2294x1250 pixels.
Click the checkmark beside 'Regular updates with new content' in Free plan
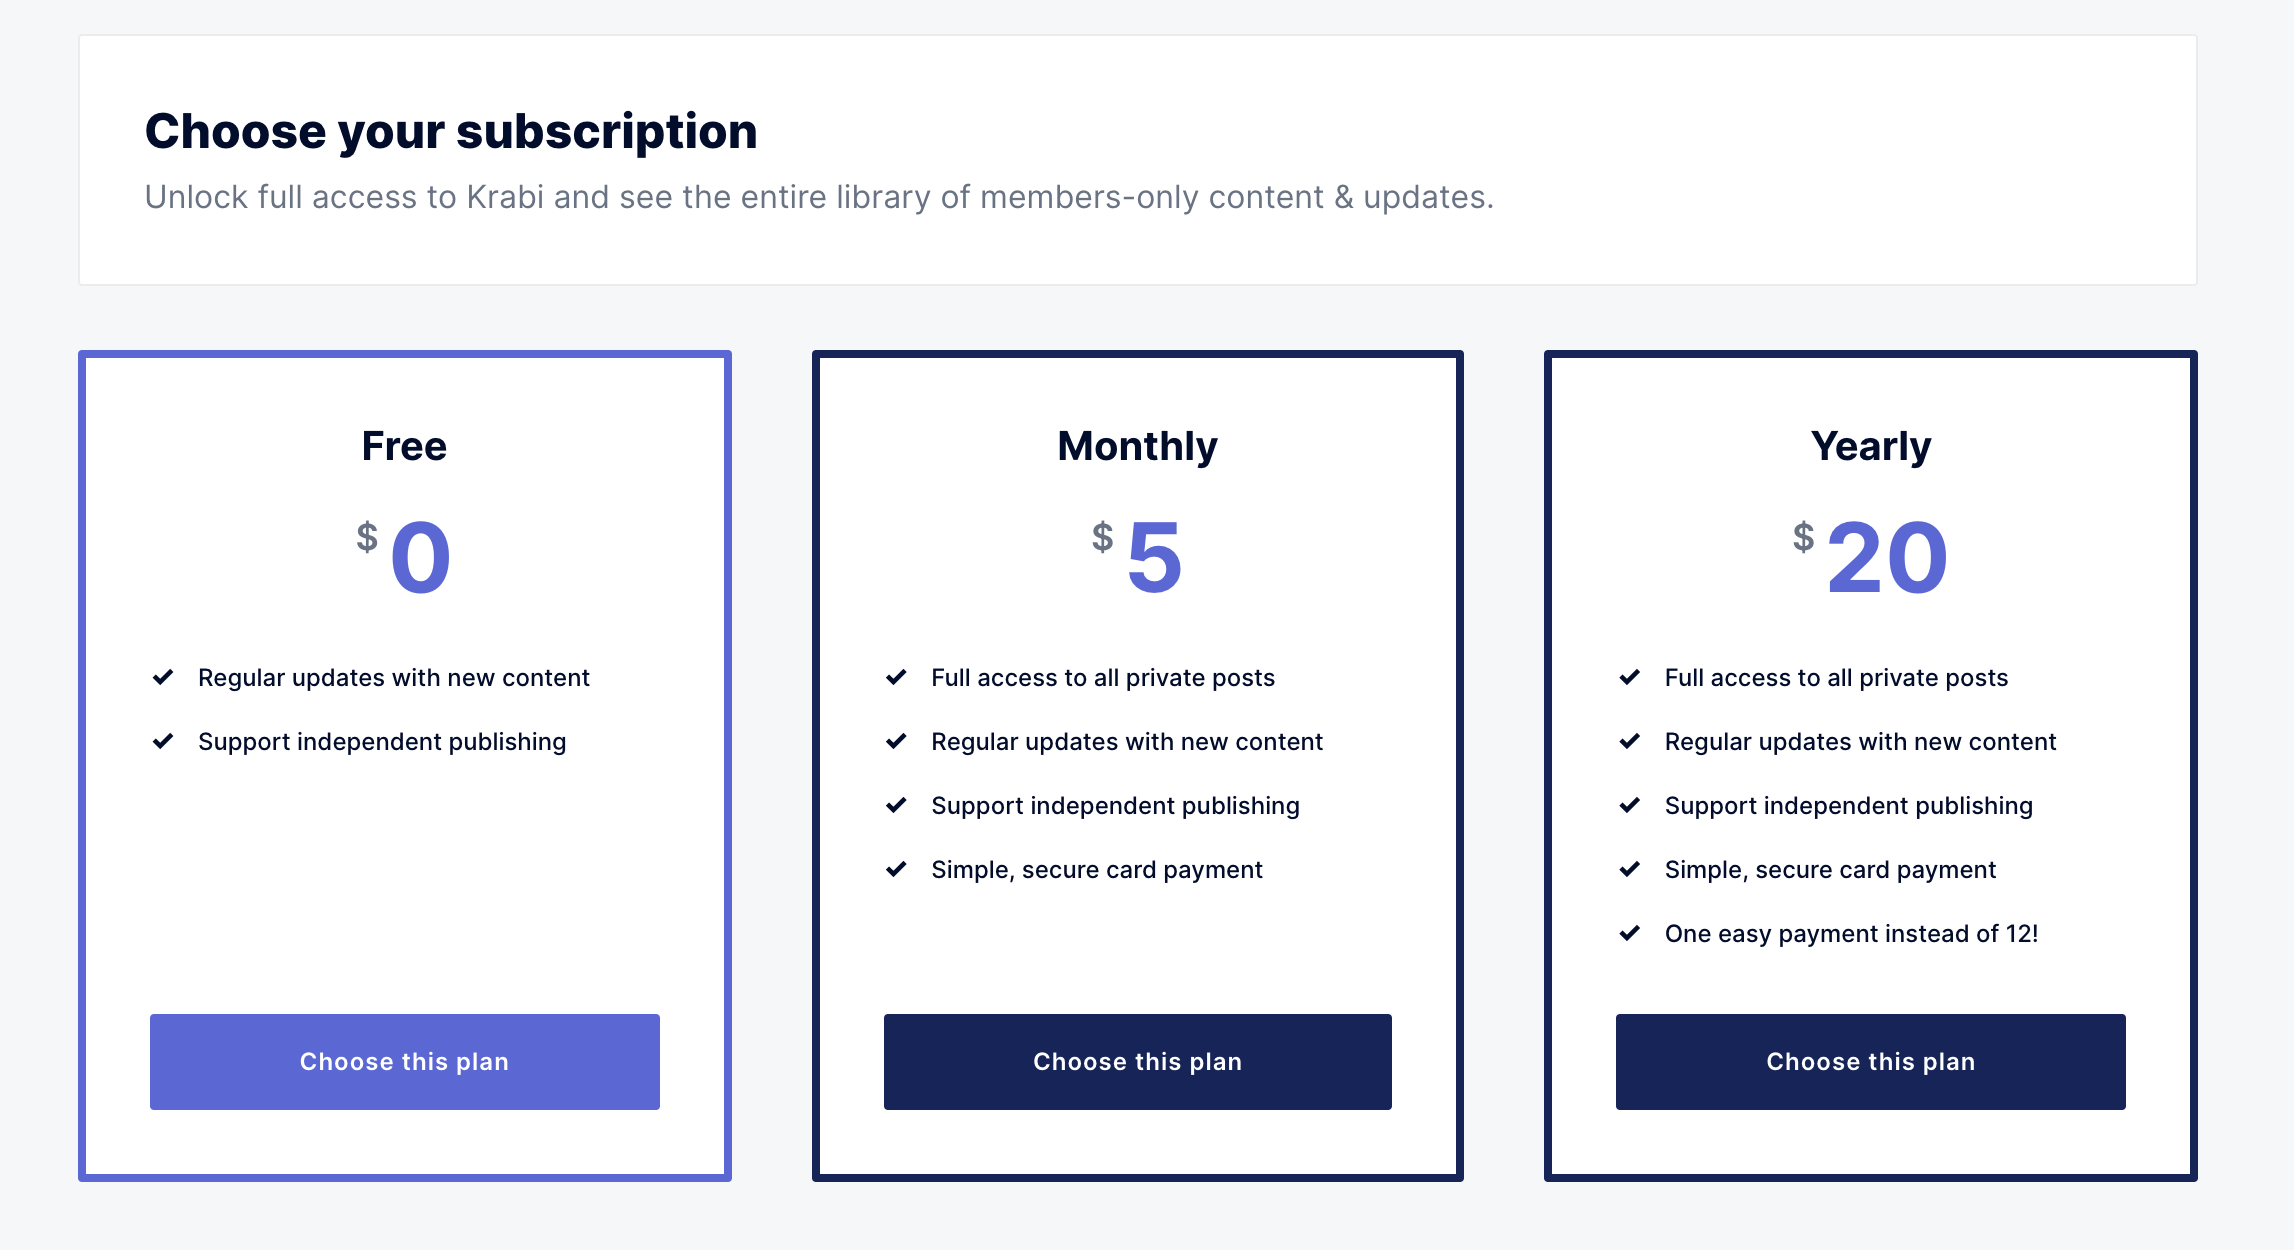click(x=163, y=677)
